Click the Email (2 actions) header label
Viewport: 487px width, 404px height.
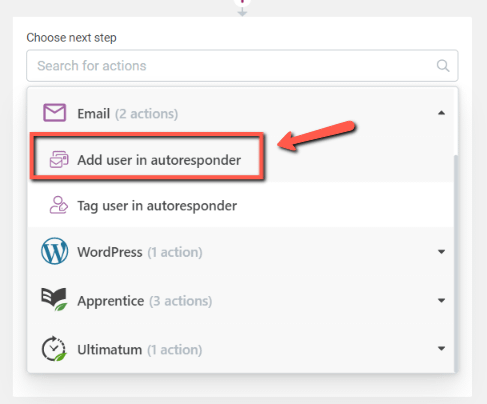[128, 114]
